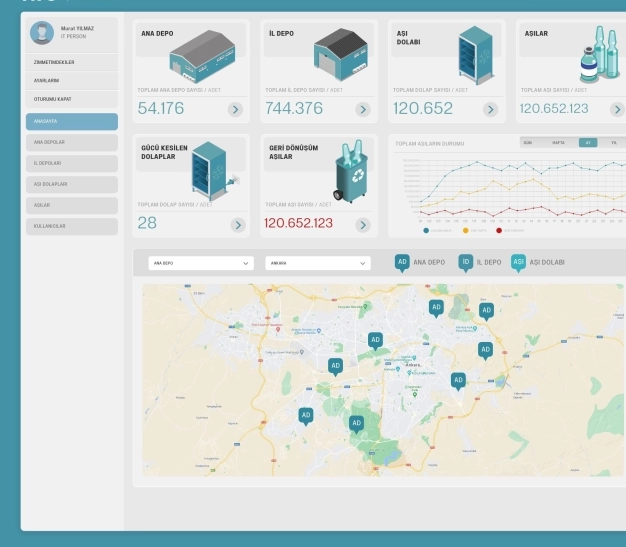Click the blue legend dot below chart

coord(426,230)
